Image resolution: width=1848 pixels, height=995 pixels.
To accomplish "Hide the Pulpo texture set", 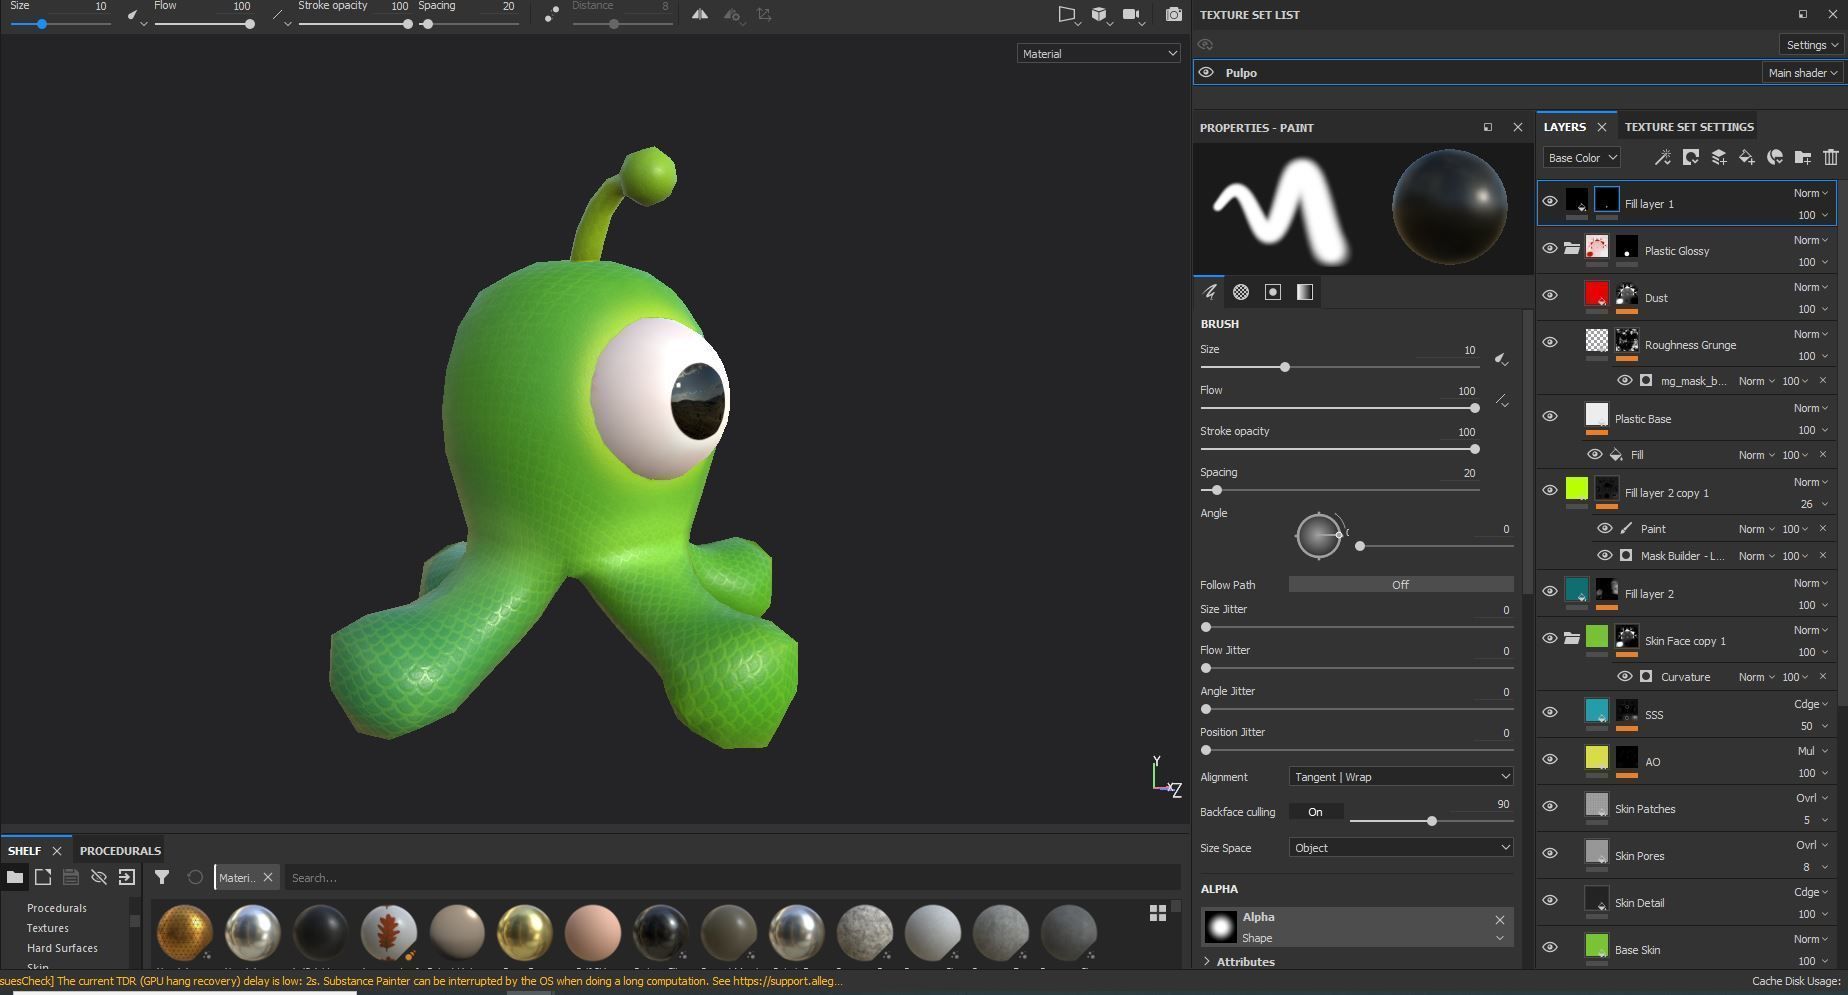I will tap(1206, 72).
